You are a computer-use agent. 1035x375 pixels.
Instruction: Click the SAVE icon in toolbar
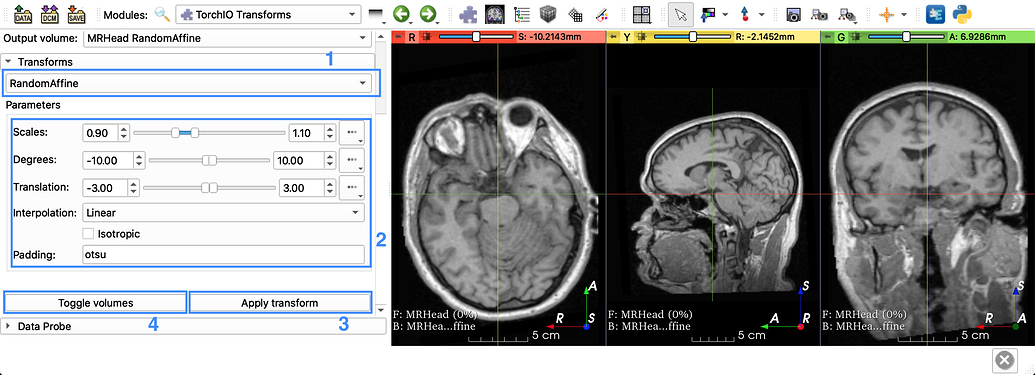click(76, 13)
